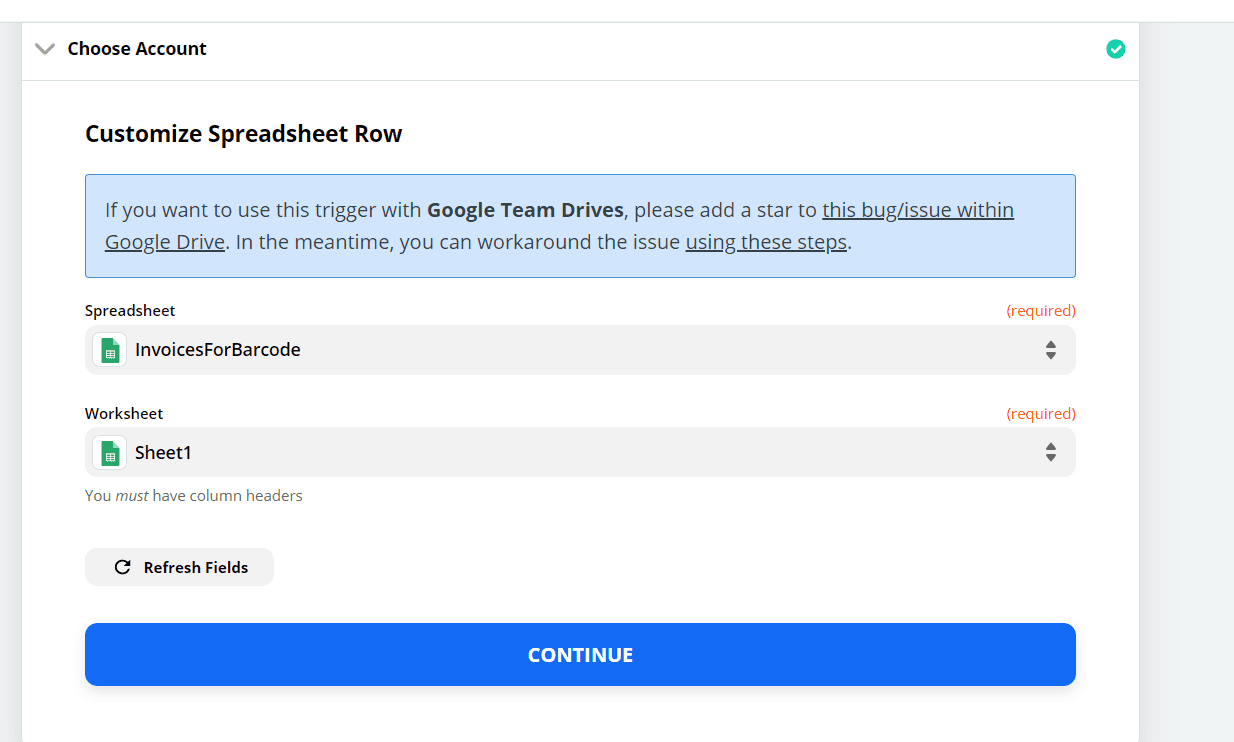1234x742 pixels.
Task: Click the Customize Spreadsheet Row heading
Action: [243, 134]
